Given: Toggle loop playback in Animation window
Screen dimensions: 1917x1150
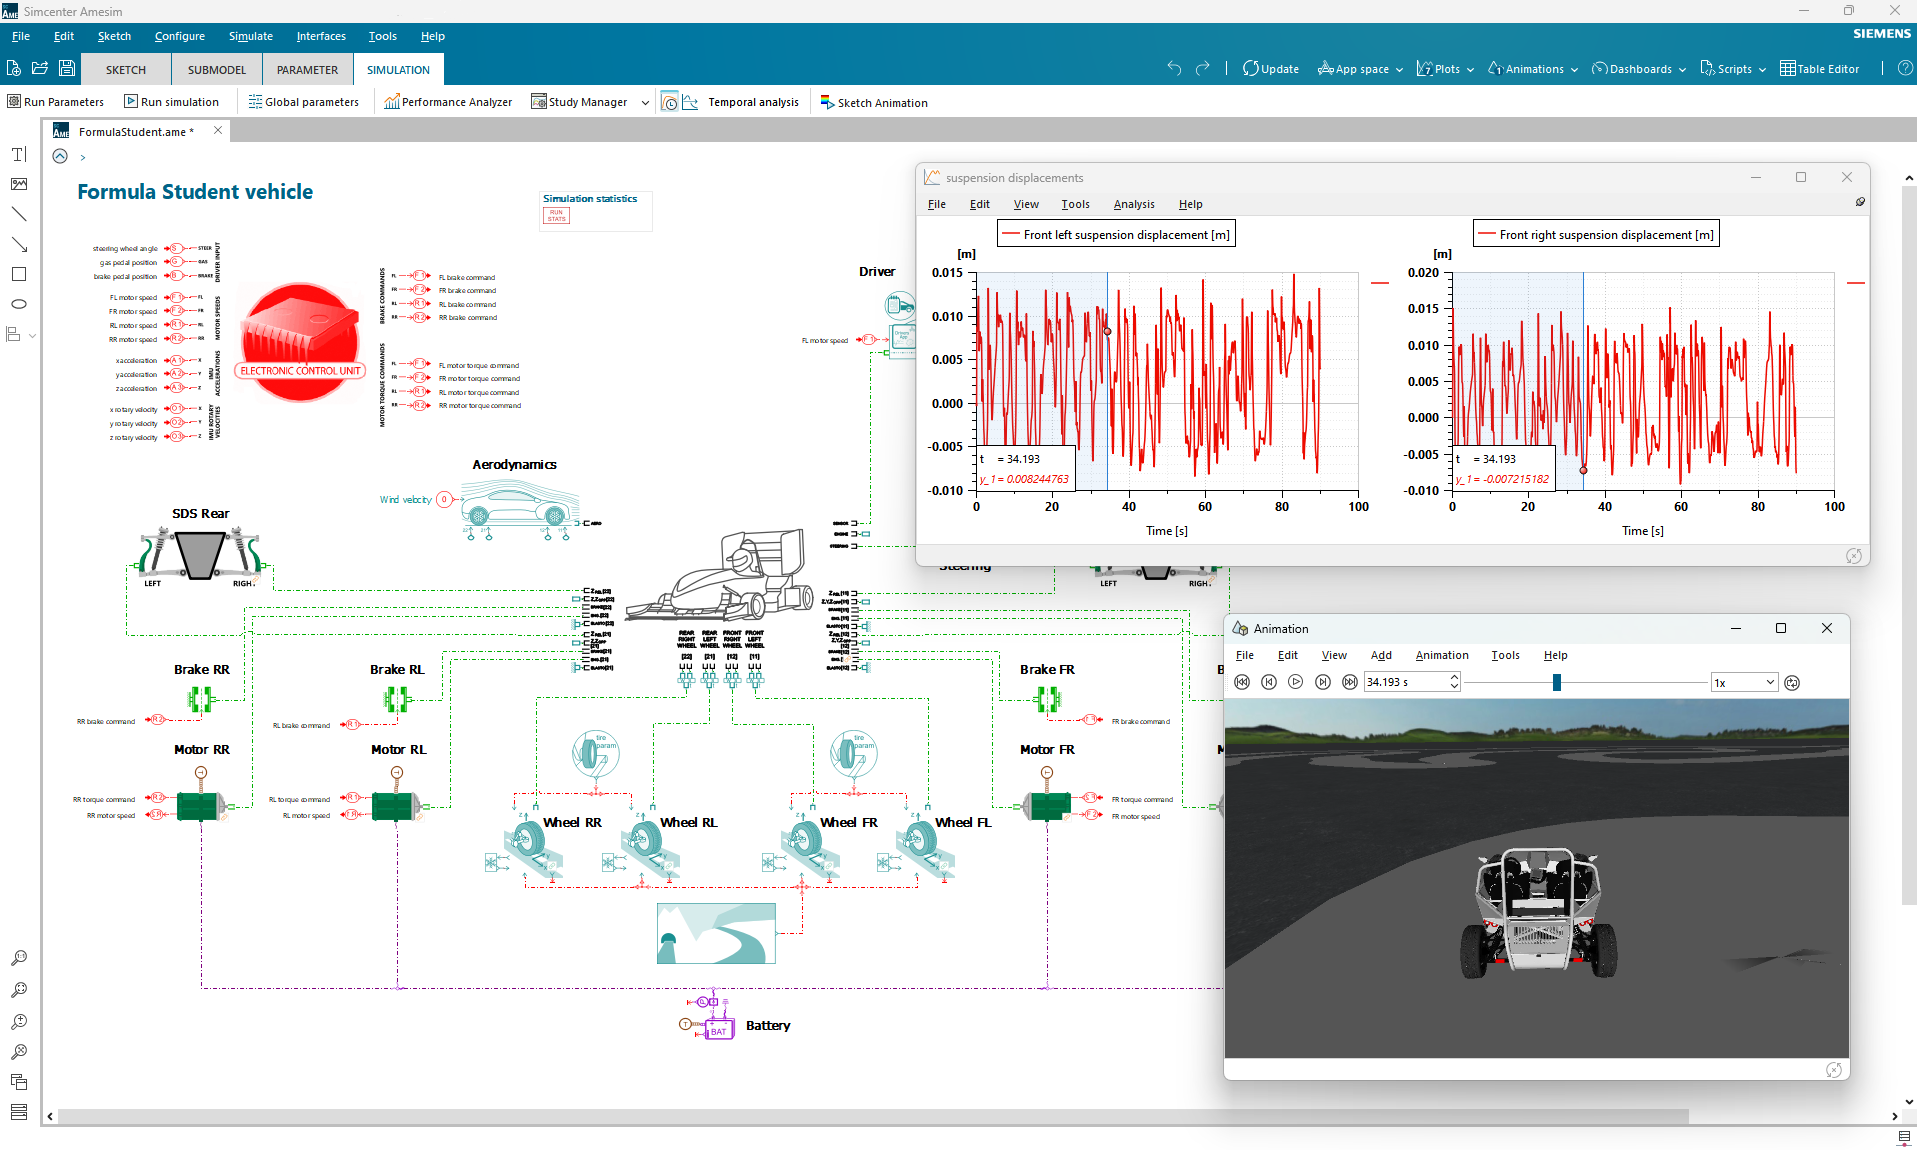Looking at the screenshot, I should (x=1792, y=683).
